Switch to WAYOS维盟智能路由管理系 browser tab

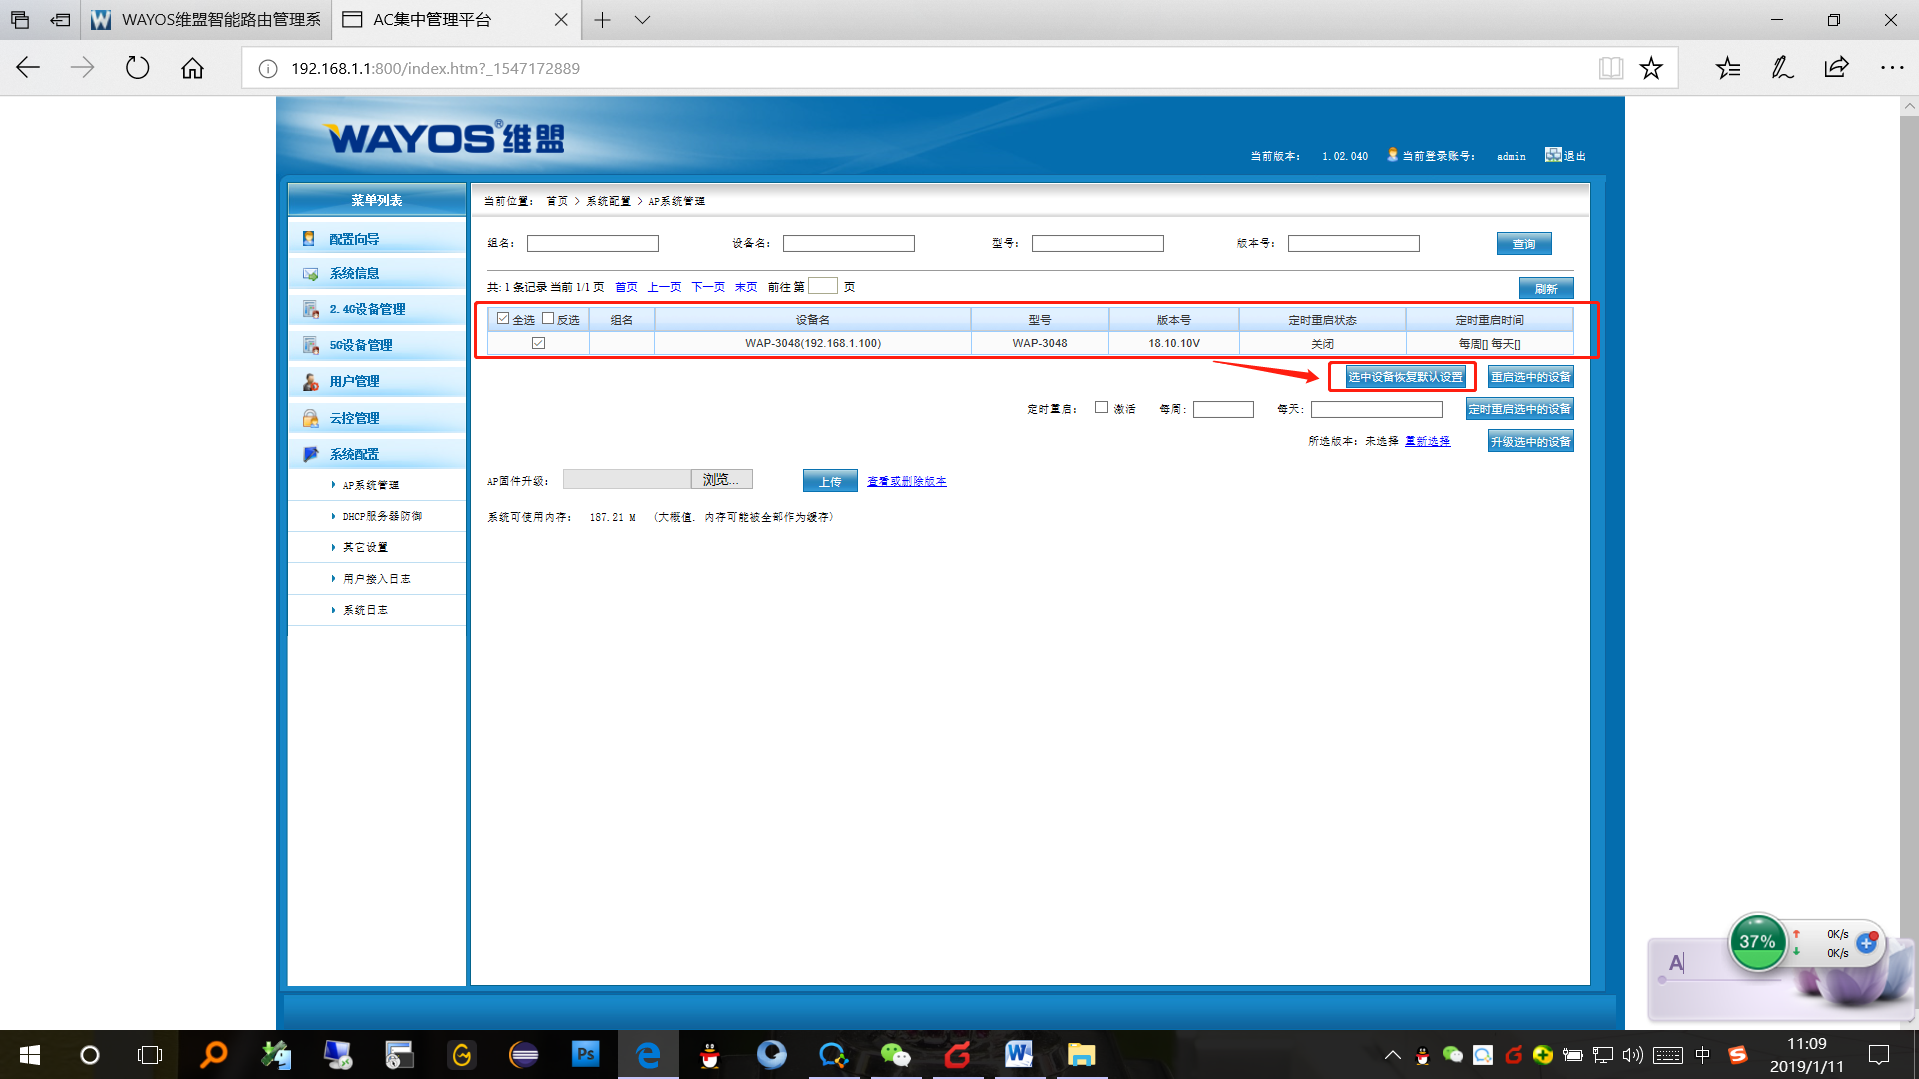click(x=207, y=20)
